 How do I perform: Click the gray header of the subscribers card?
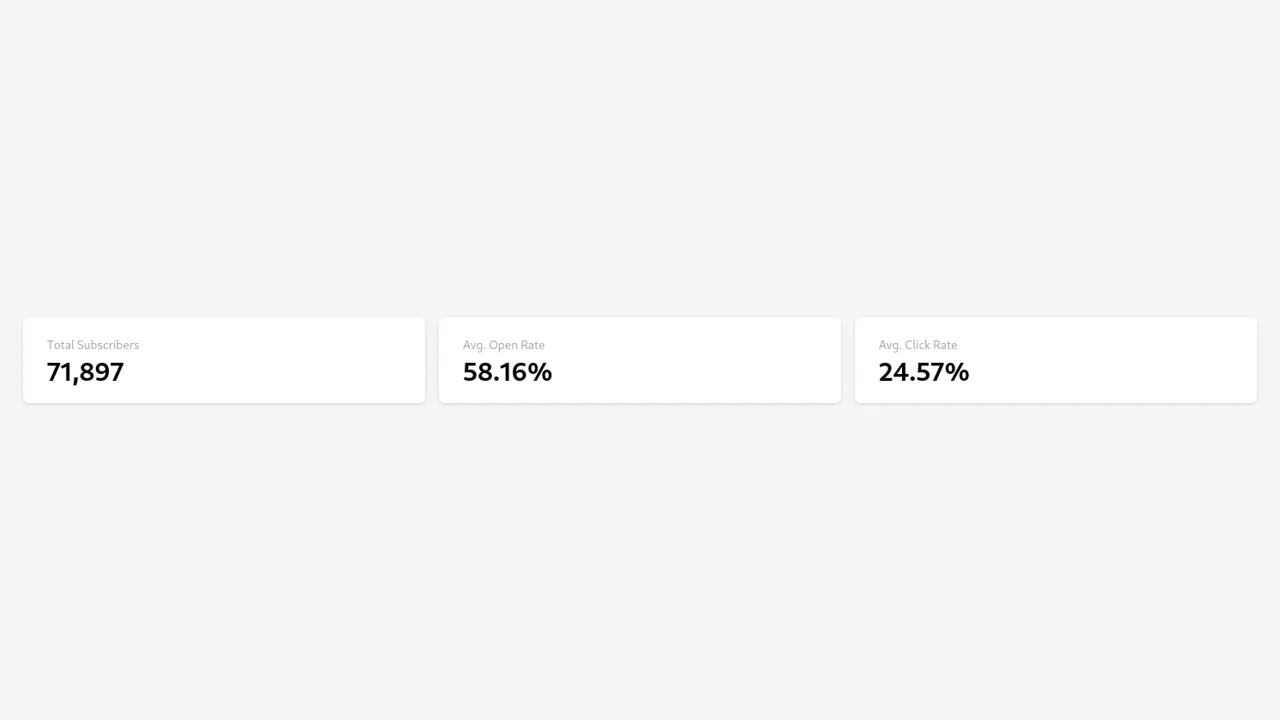(93, 345)
